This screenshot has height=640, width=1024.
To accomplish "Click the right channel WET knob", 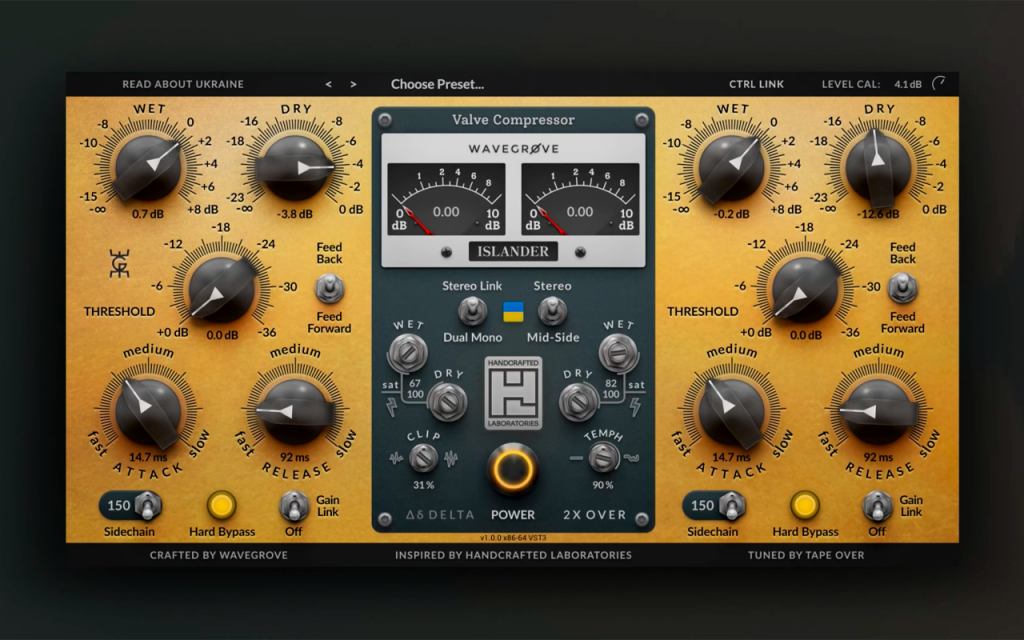I will [731, 167].
